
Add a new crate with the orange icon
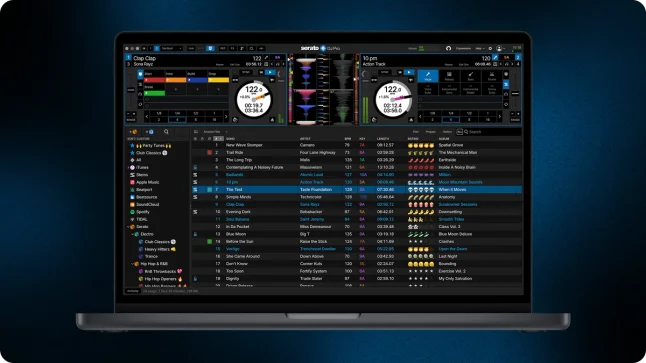coord(133,132)
